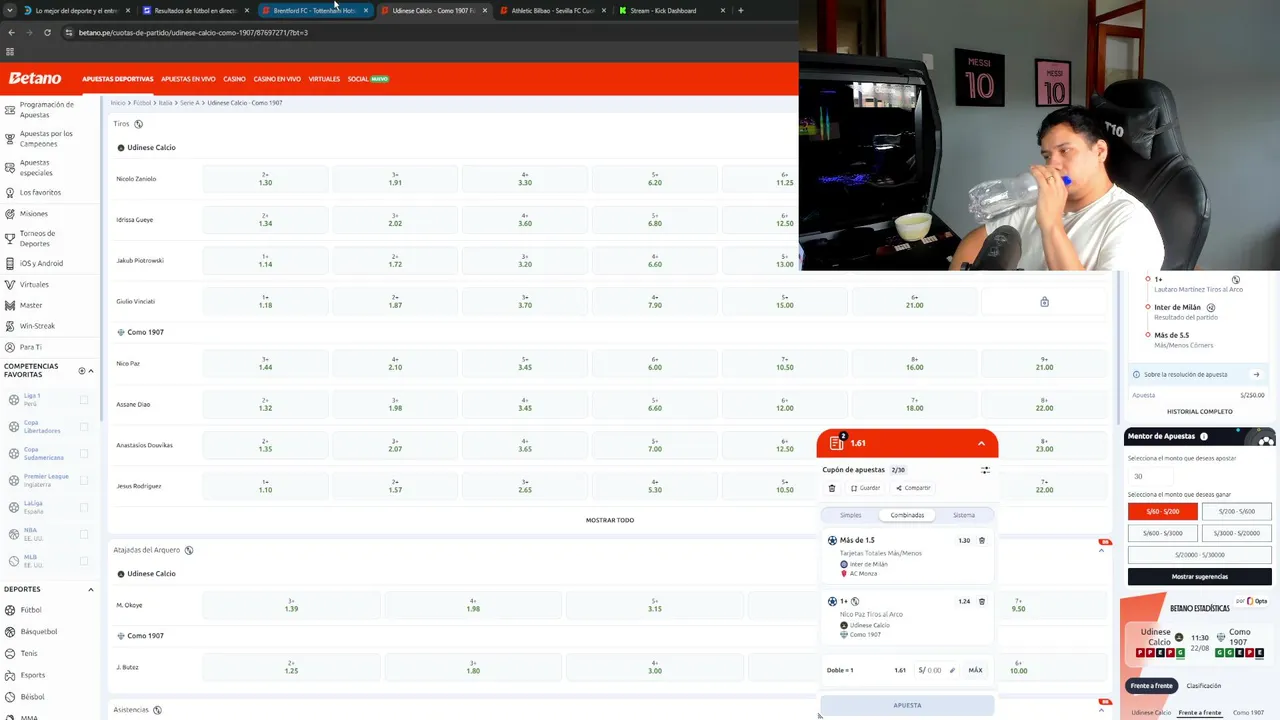Tick the Copa Libertadores checkbox
The image size is (1280, 720).
pyautogui.click(x=84, y=427)
